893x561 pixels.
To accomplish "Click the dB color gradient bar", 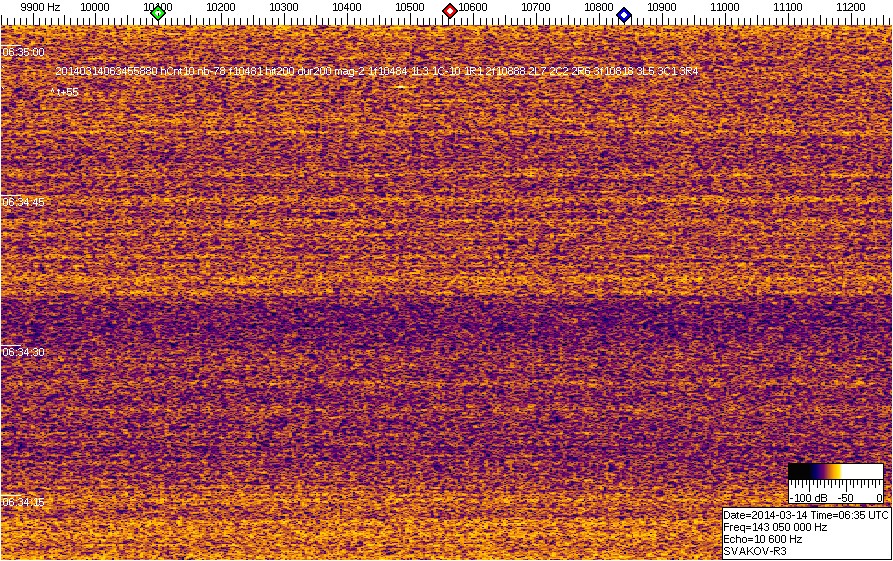I will (835, 471).
